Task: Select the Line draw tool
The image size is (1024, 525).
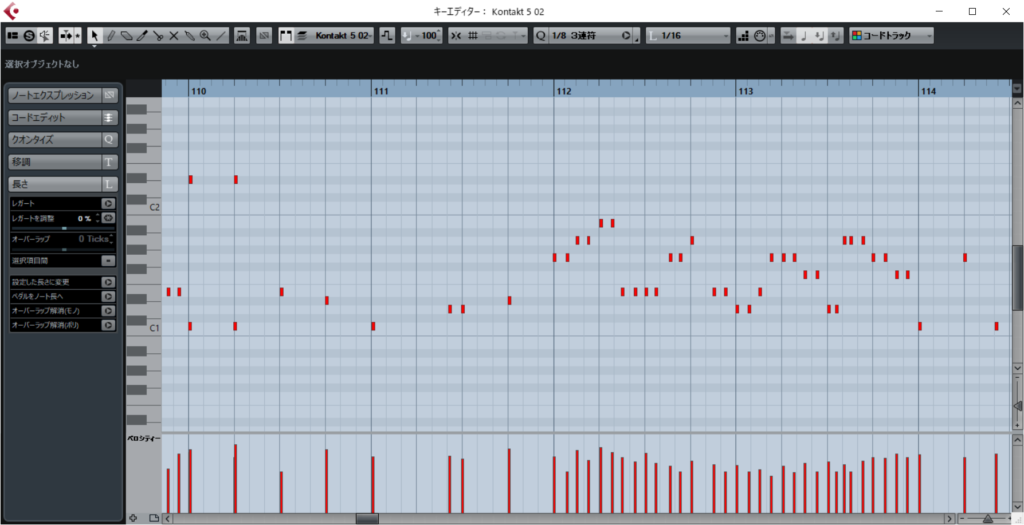Action: click(x=221, y=35)
